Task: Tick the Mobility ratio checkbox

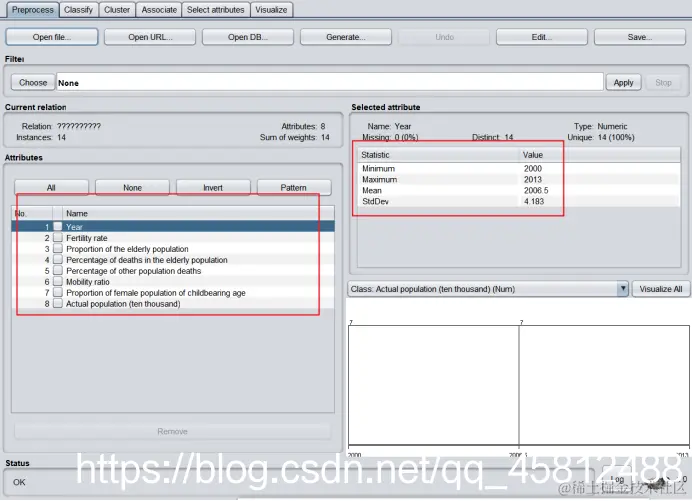Action: click(x=58, y=282)
